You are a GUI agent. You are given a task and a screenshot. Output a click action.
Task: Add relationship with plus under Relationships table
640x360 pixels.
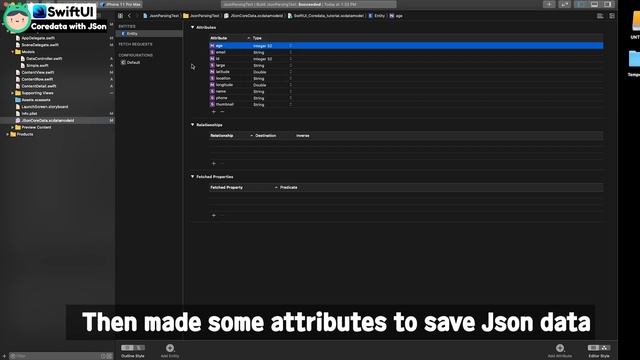[x=213, y=163]
